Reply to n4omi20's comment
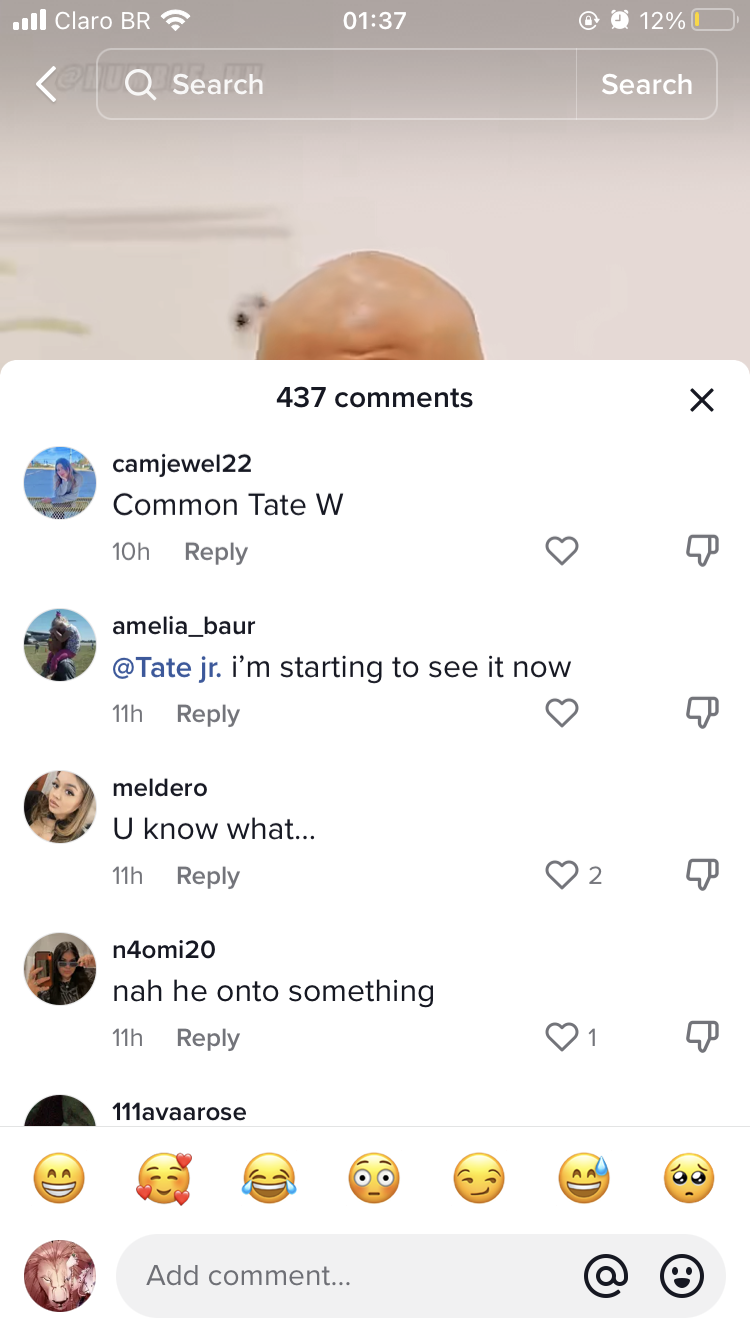Screen dimensions: 750x1334 click(x=208, y=1038)
